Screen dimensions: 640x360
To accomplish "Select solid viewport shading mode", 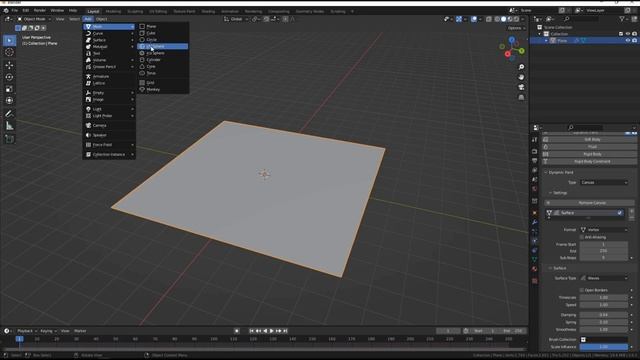I will 504,19.
